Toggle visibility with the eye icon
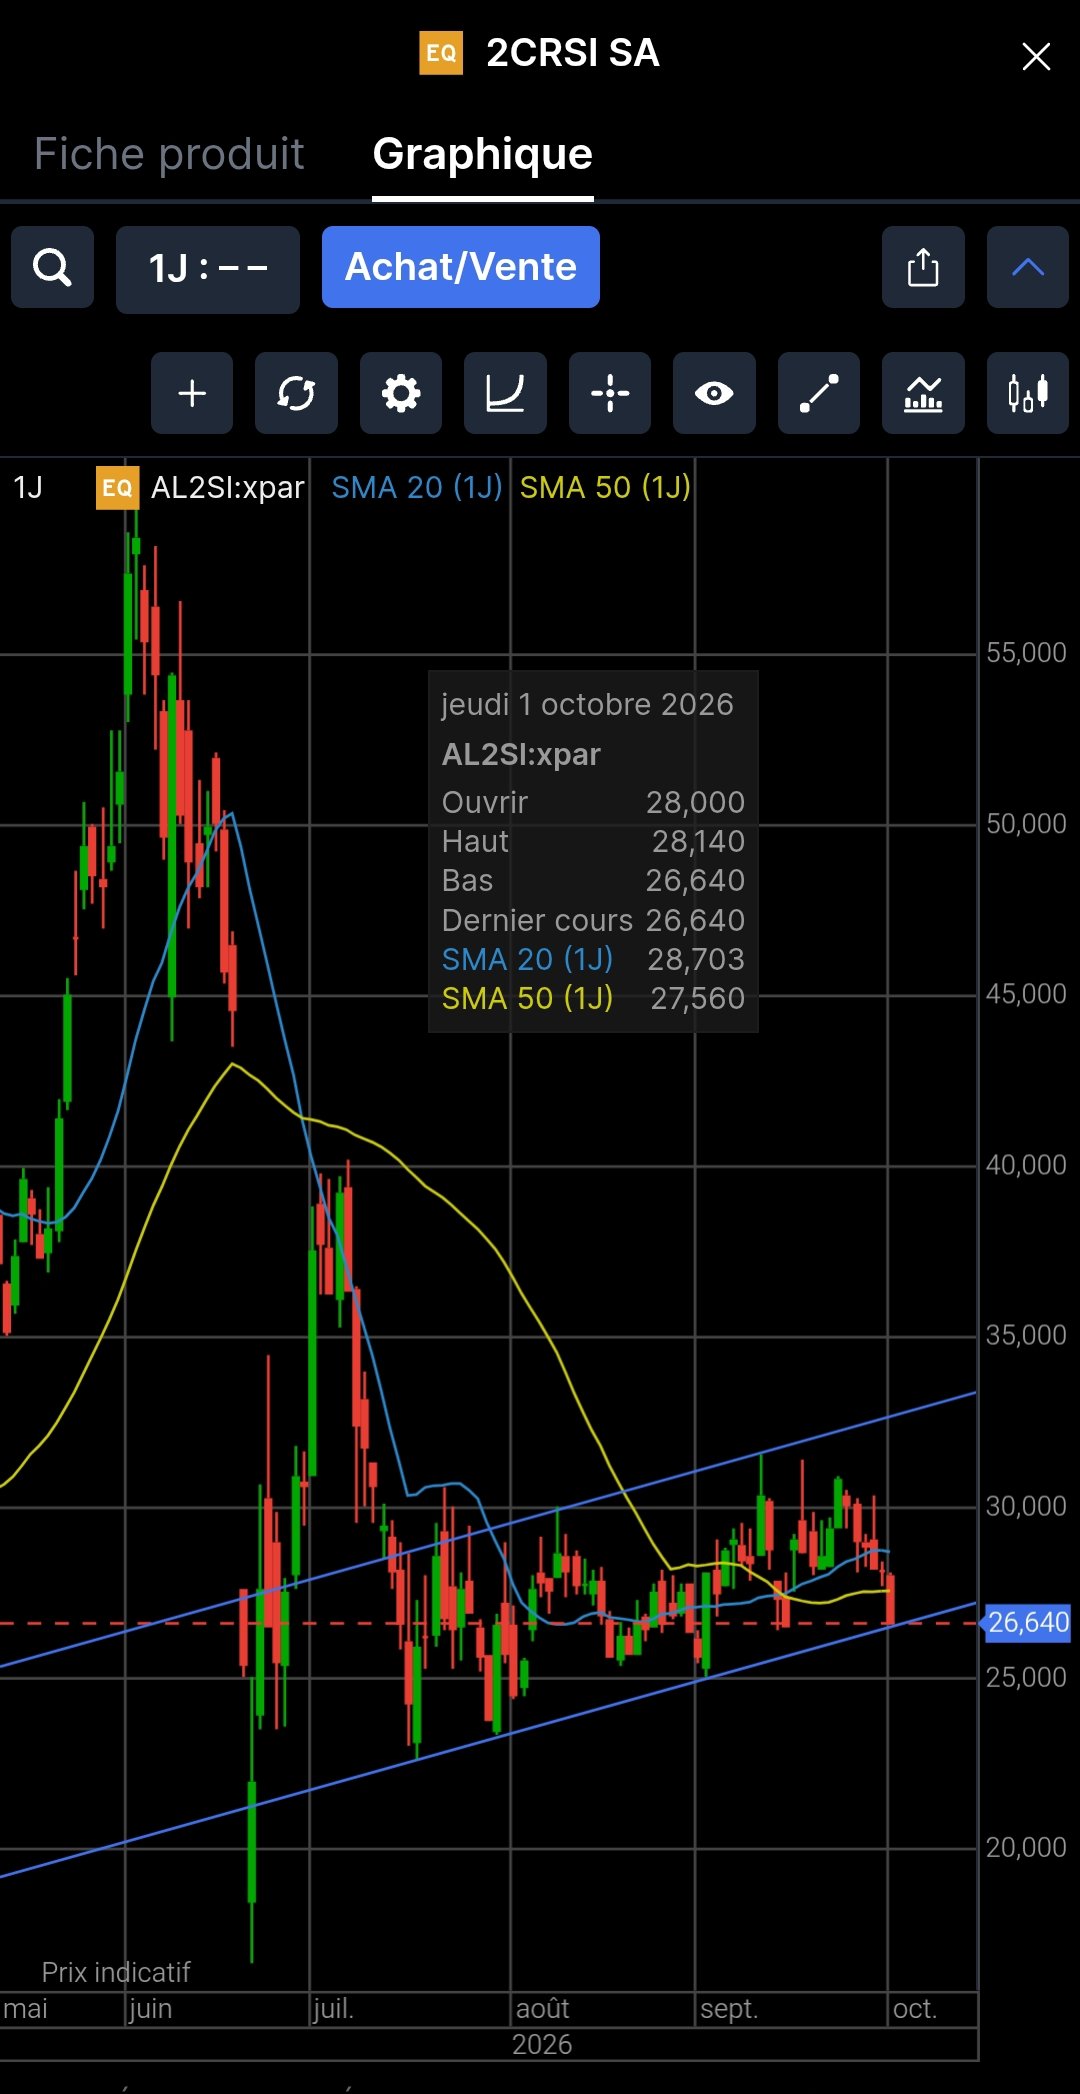 (x=714, y=393)
